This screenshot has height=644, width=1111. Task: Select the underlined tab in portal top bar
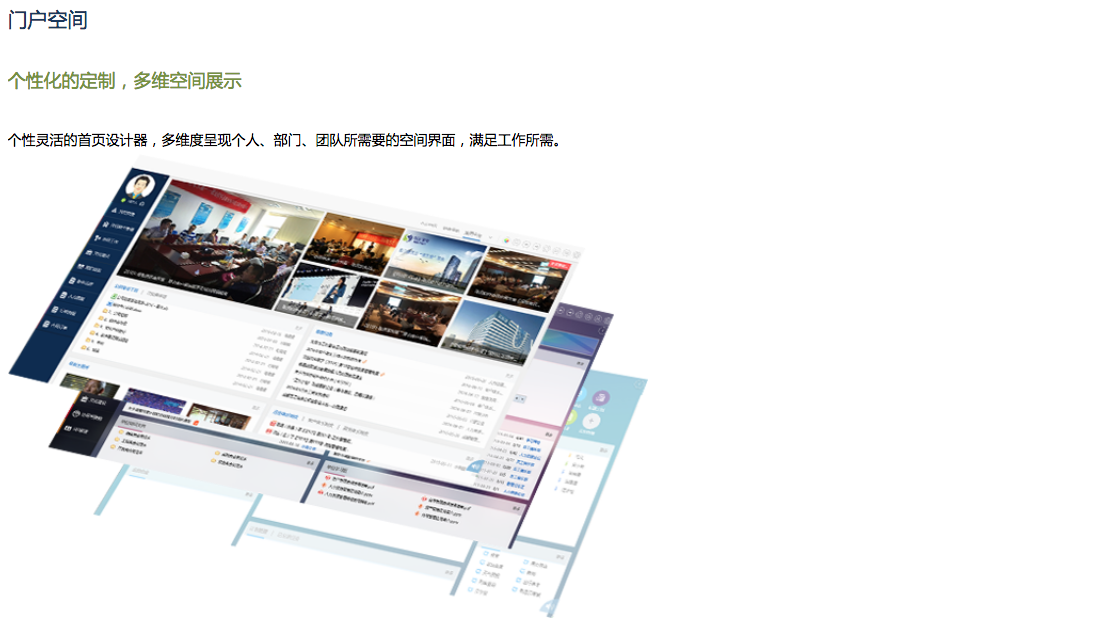coord(472,234)
